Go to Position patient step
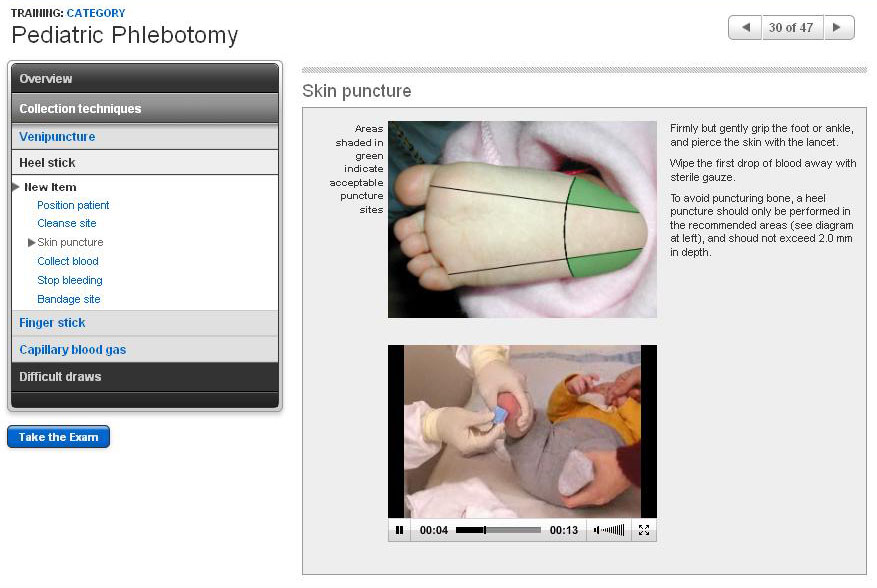The width and height of the screenshot is (877, 588). click(73, 205)
